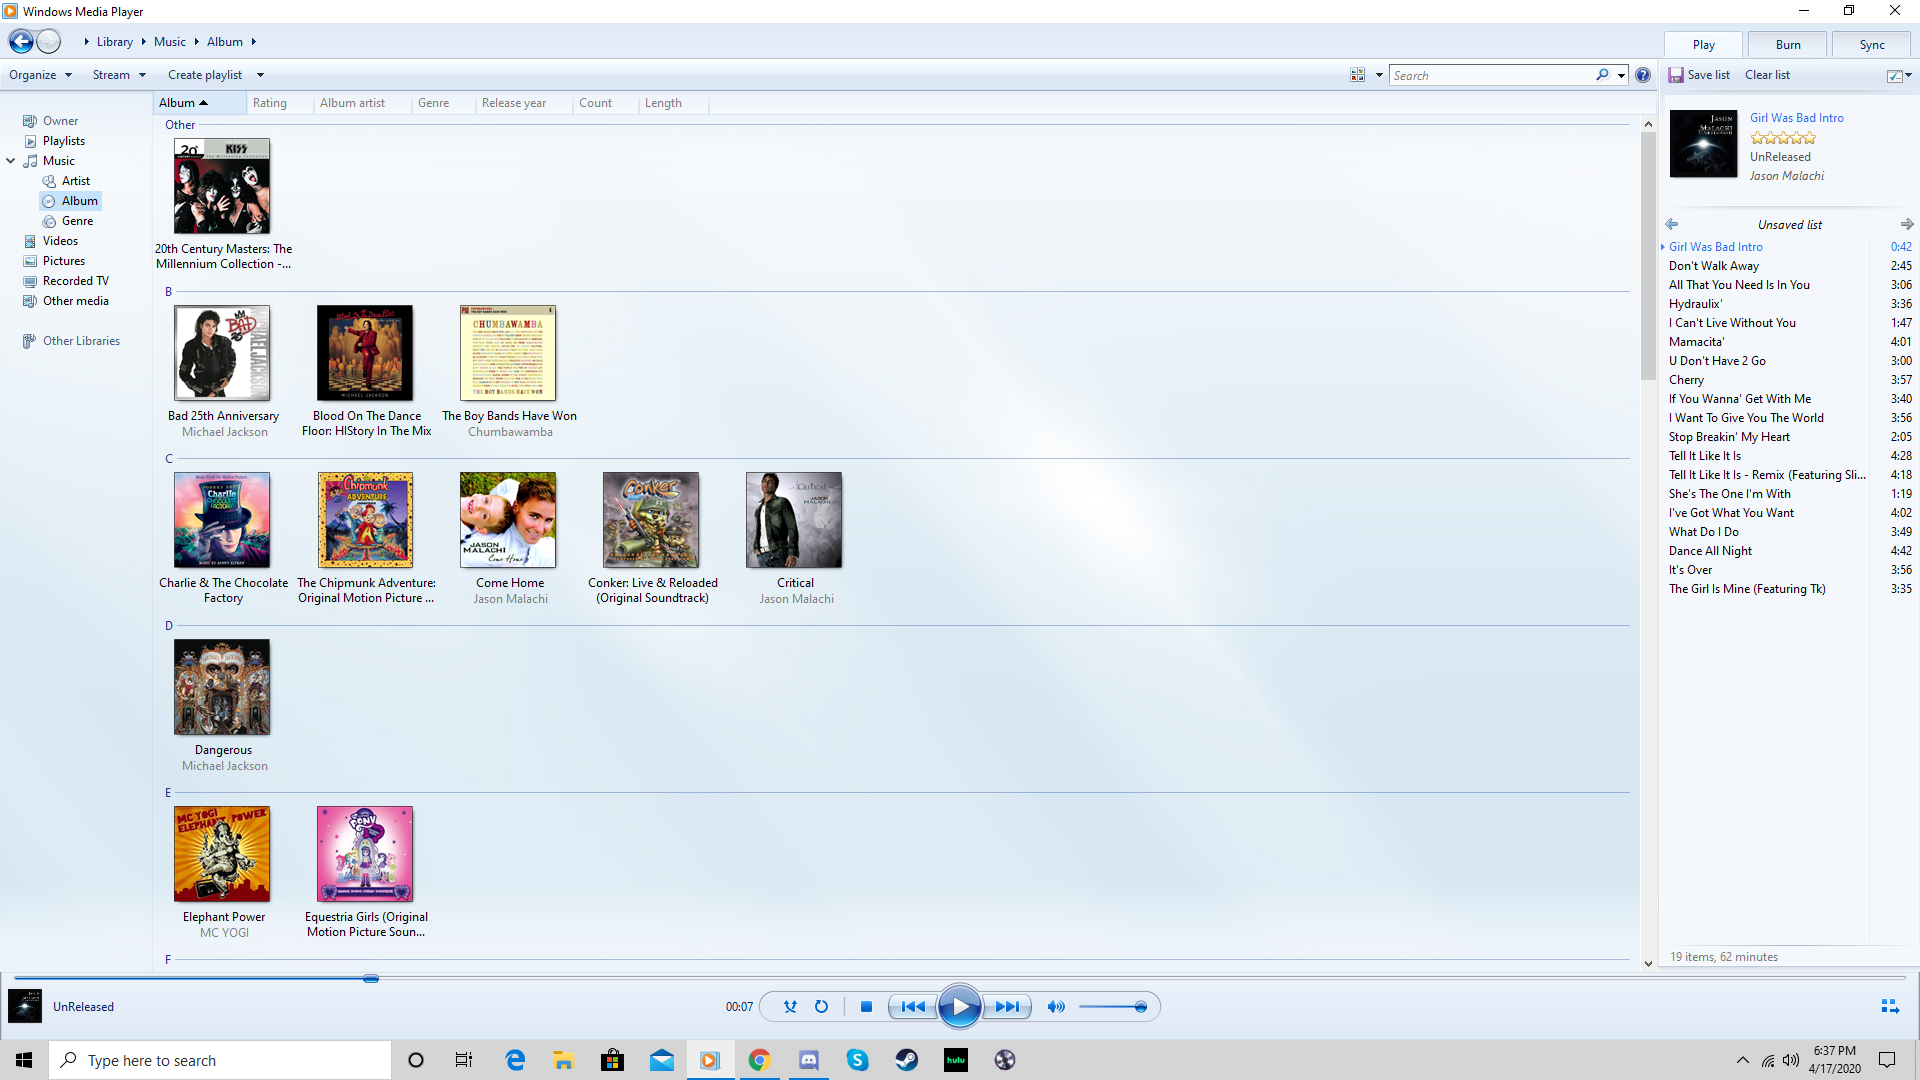Open Steam from the taskbar
This screenshot has height=1080, width=1920.
907,1060
